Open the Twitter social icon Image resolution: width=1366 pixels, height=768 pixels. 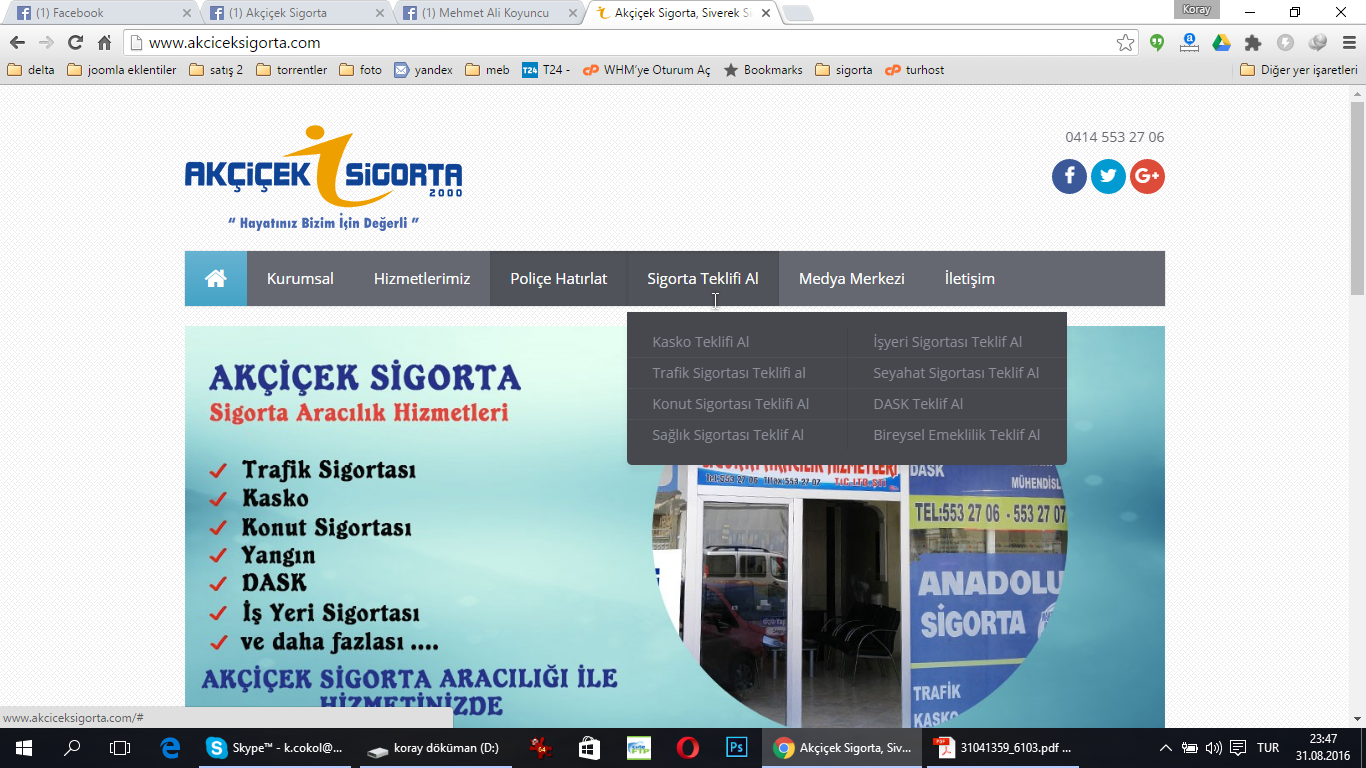(x=1108, y=177)
